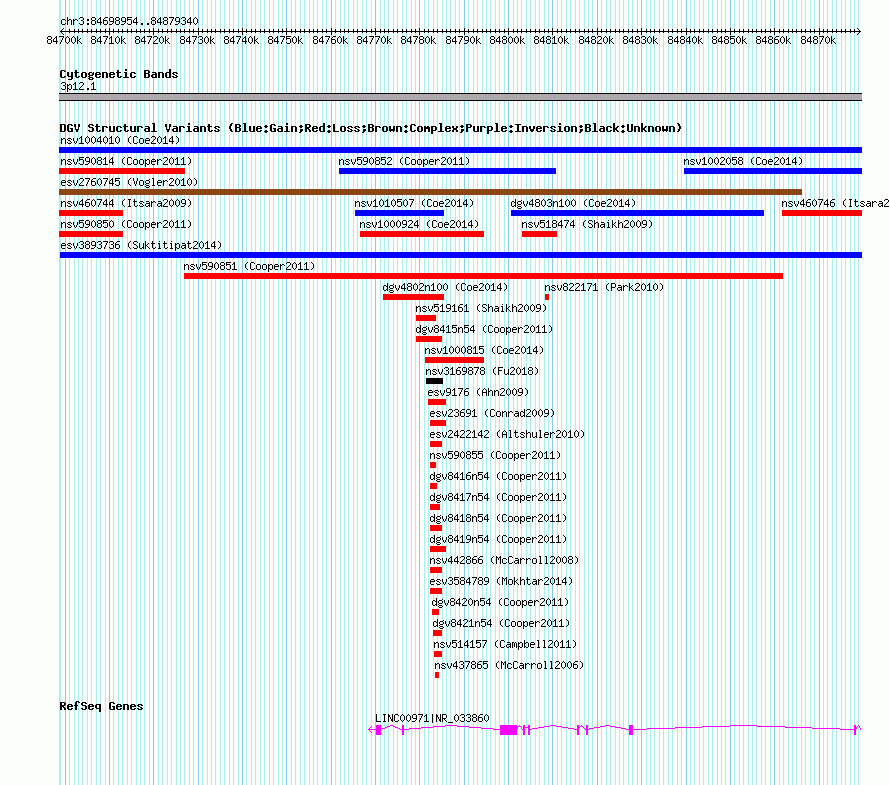
Task: Open the dgv8416n54 (Cooper2011) label
Action: click(498, 476)
